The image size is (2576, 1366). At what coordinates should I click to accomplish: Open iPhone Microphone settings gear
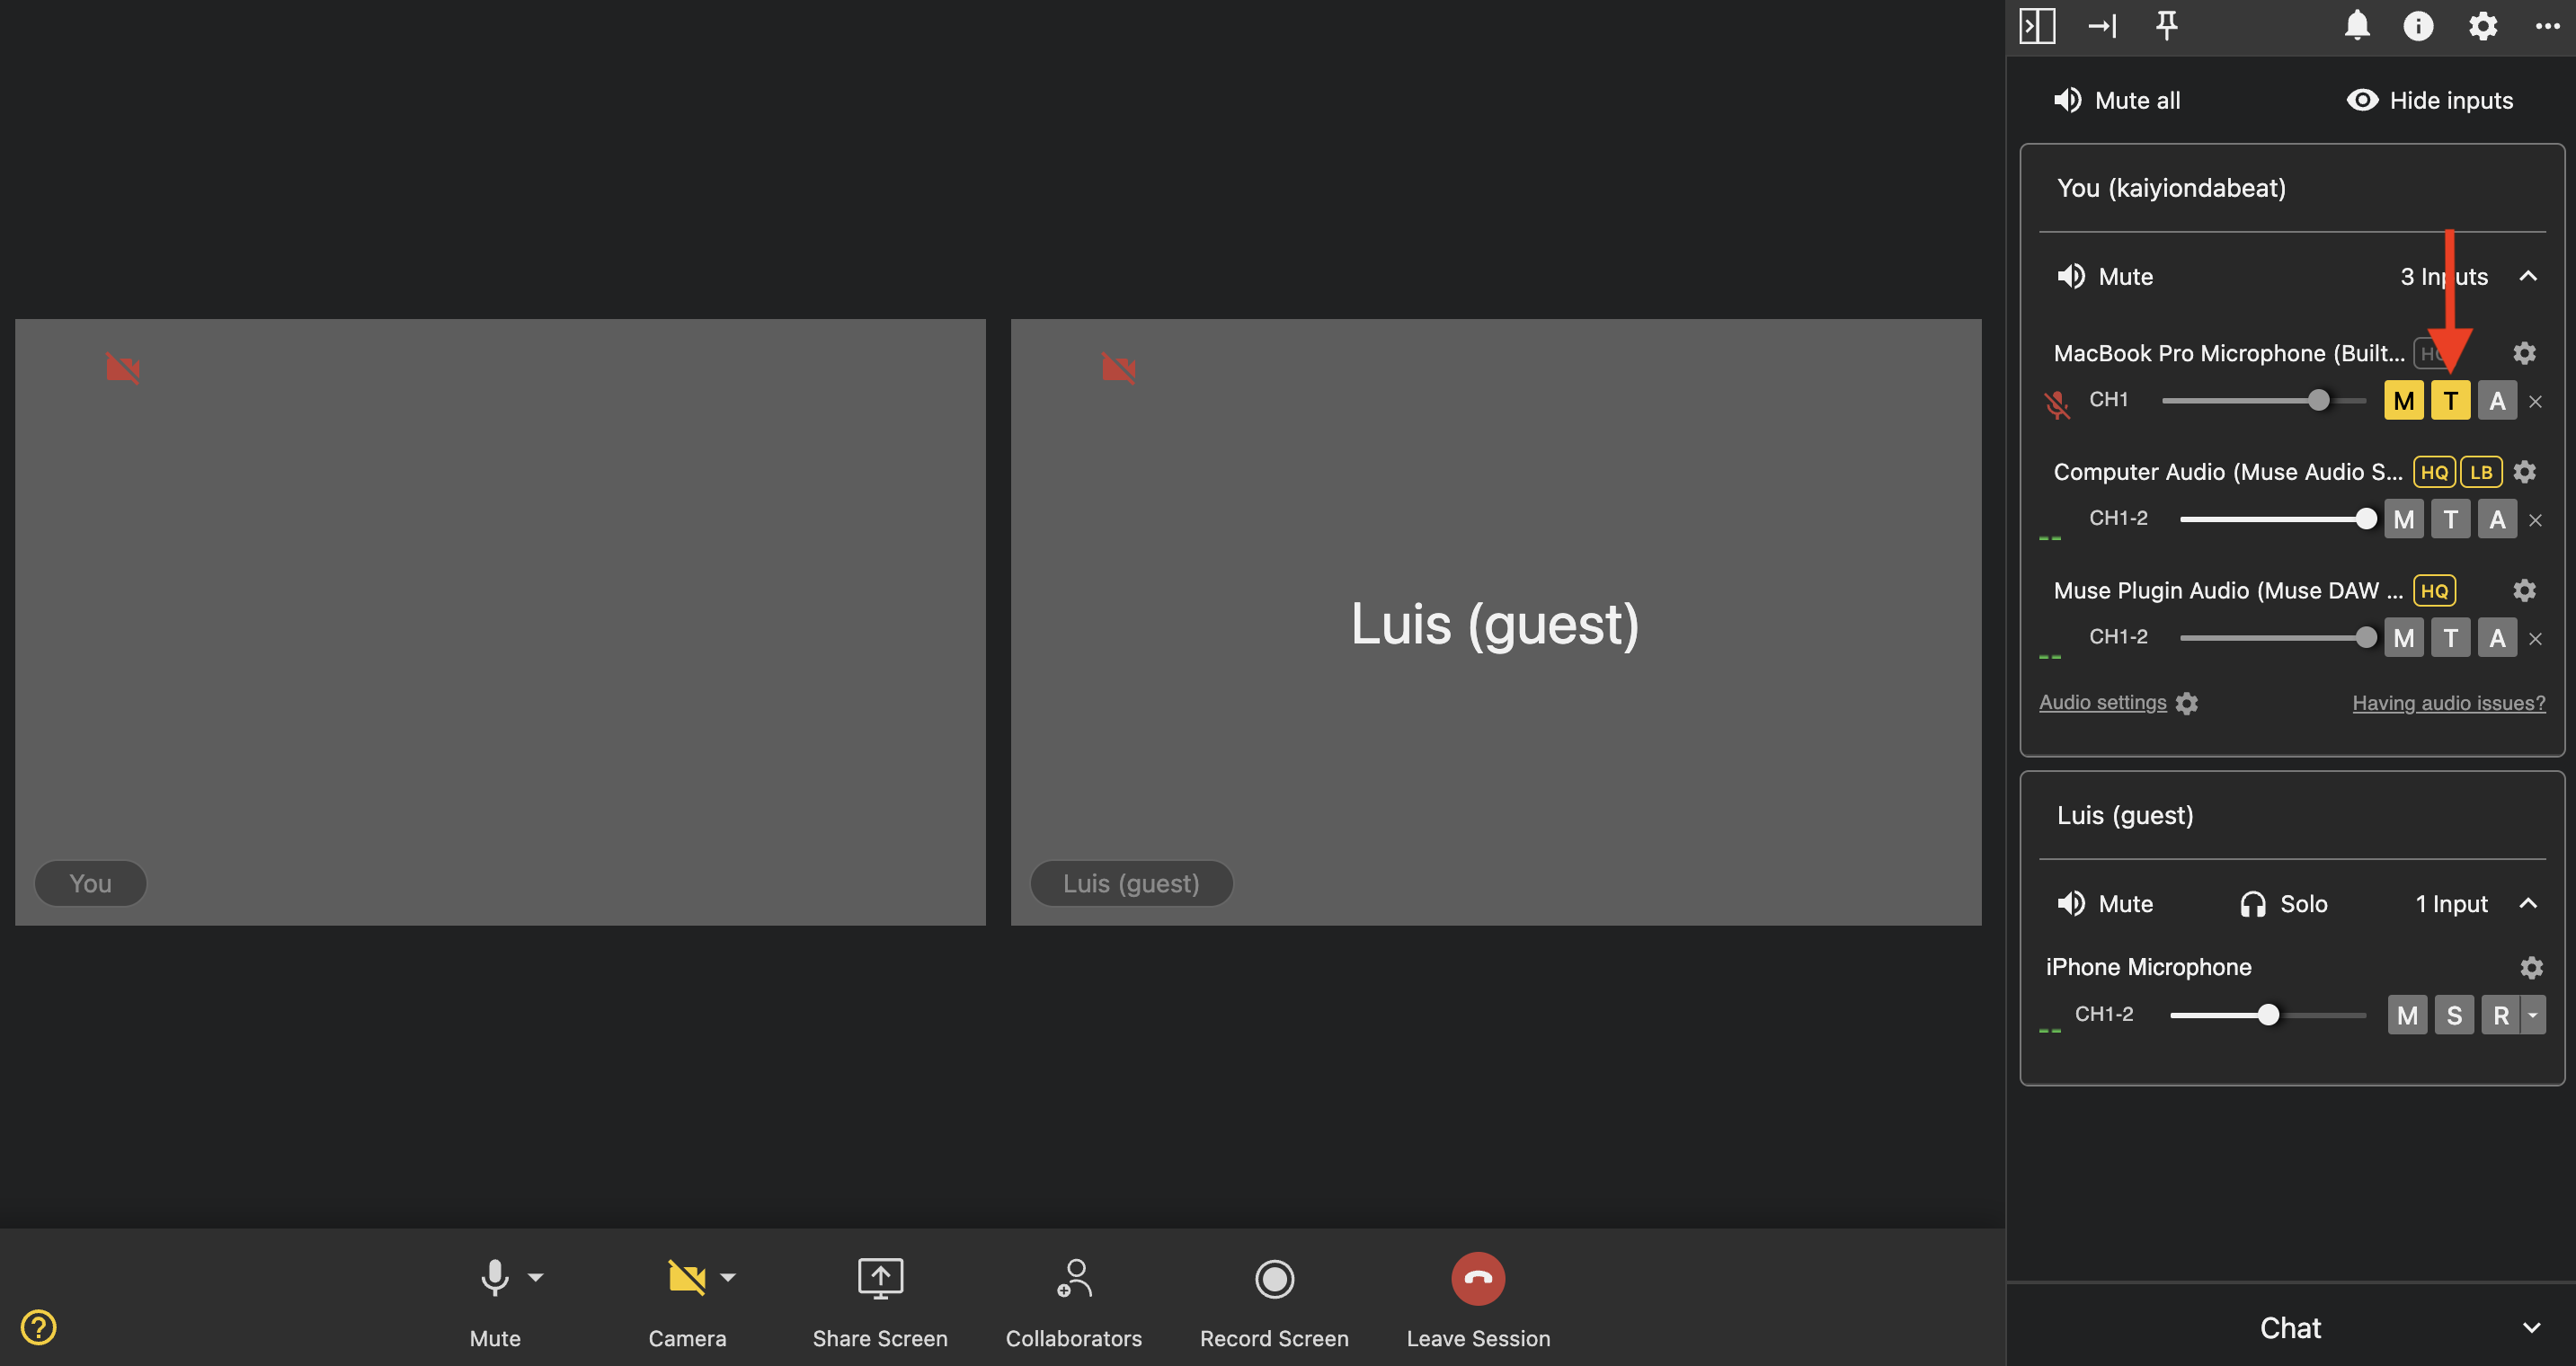[2531, 968]
